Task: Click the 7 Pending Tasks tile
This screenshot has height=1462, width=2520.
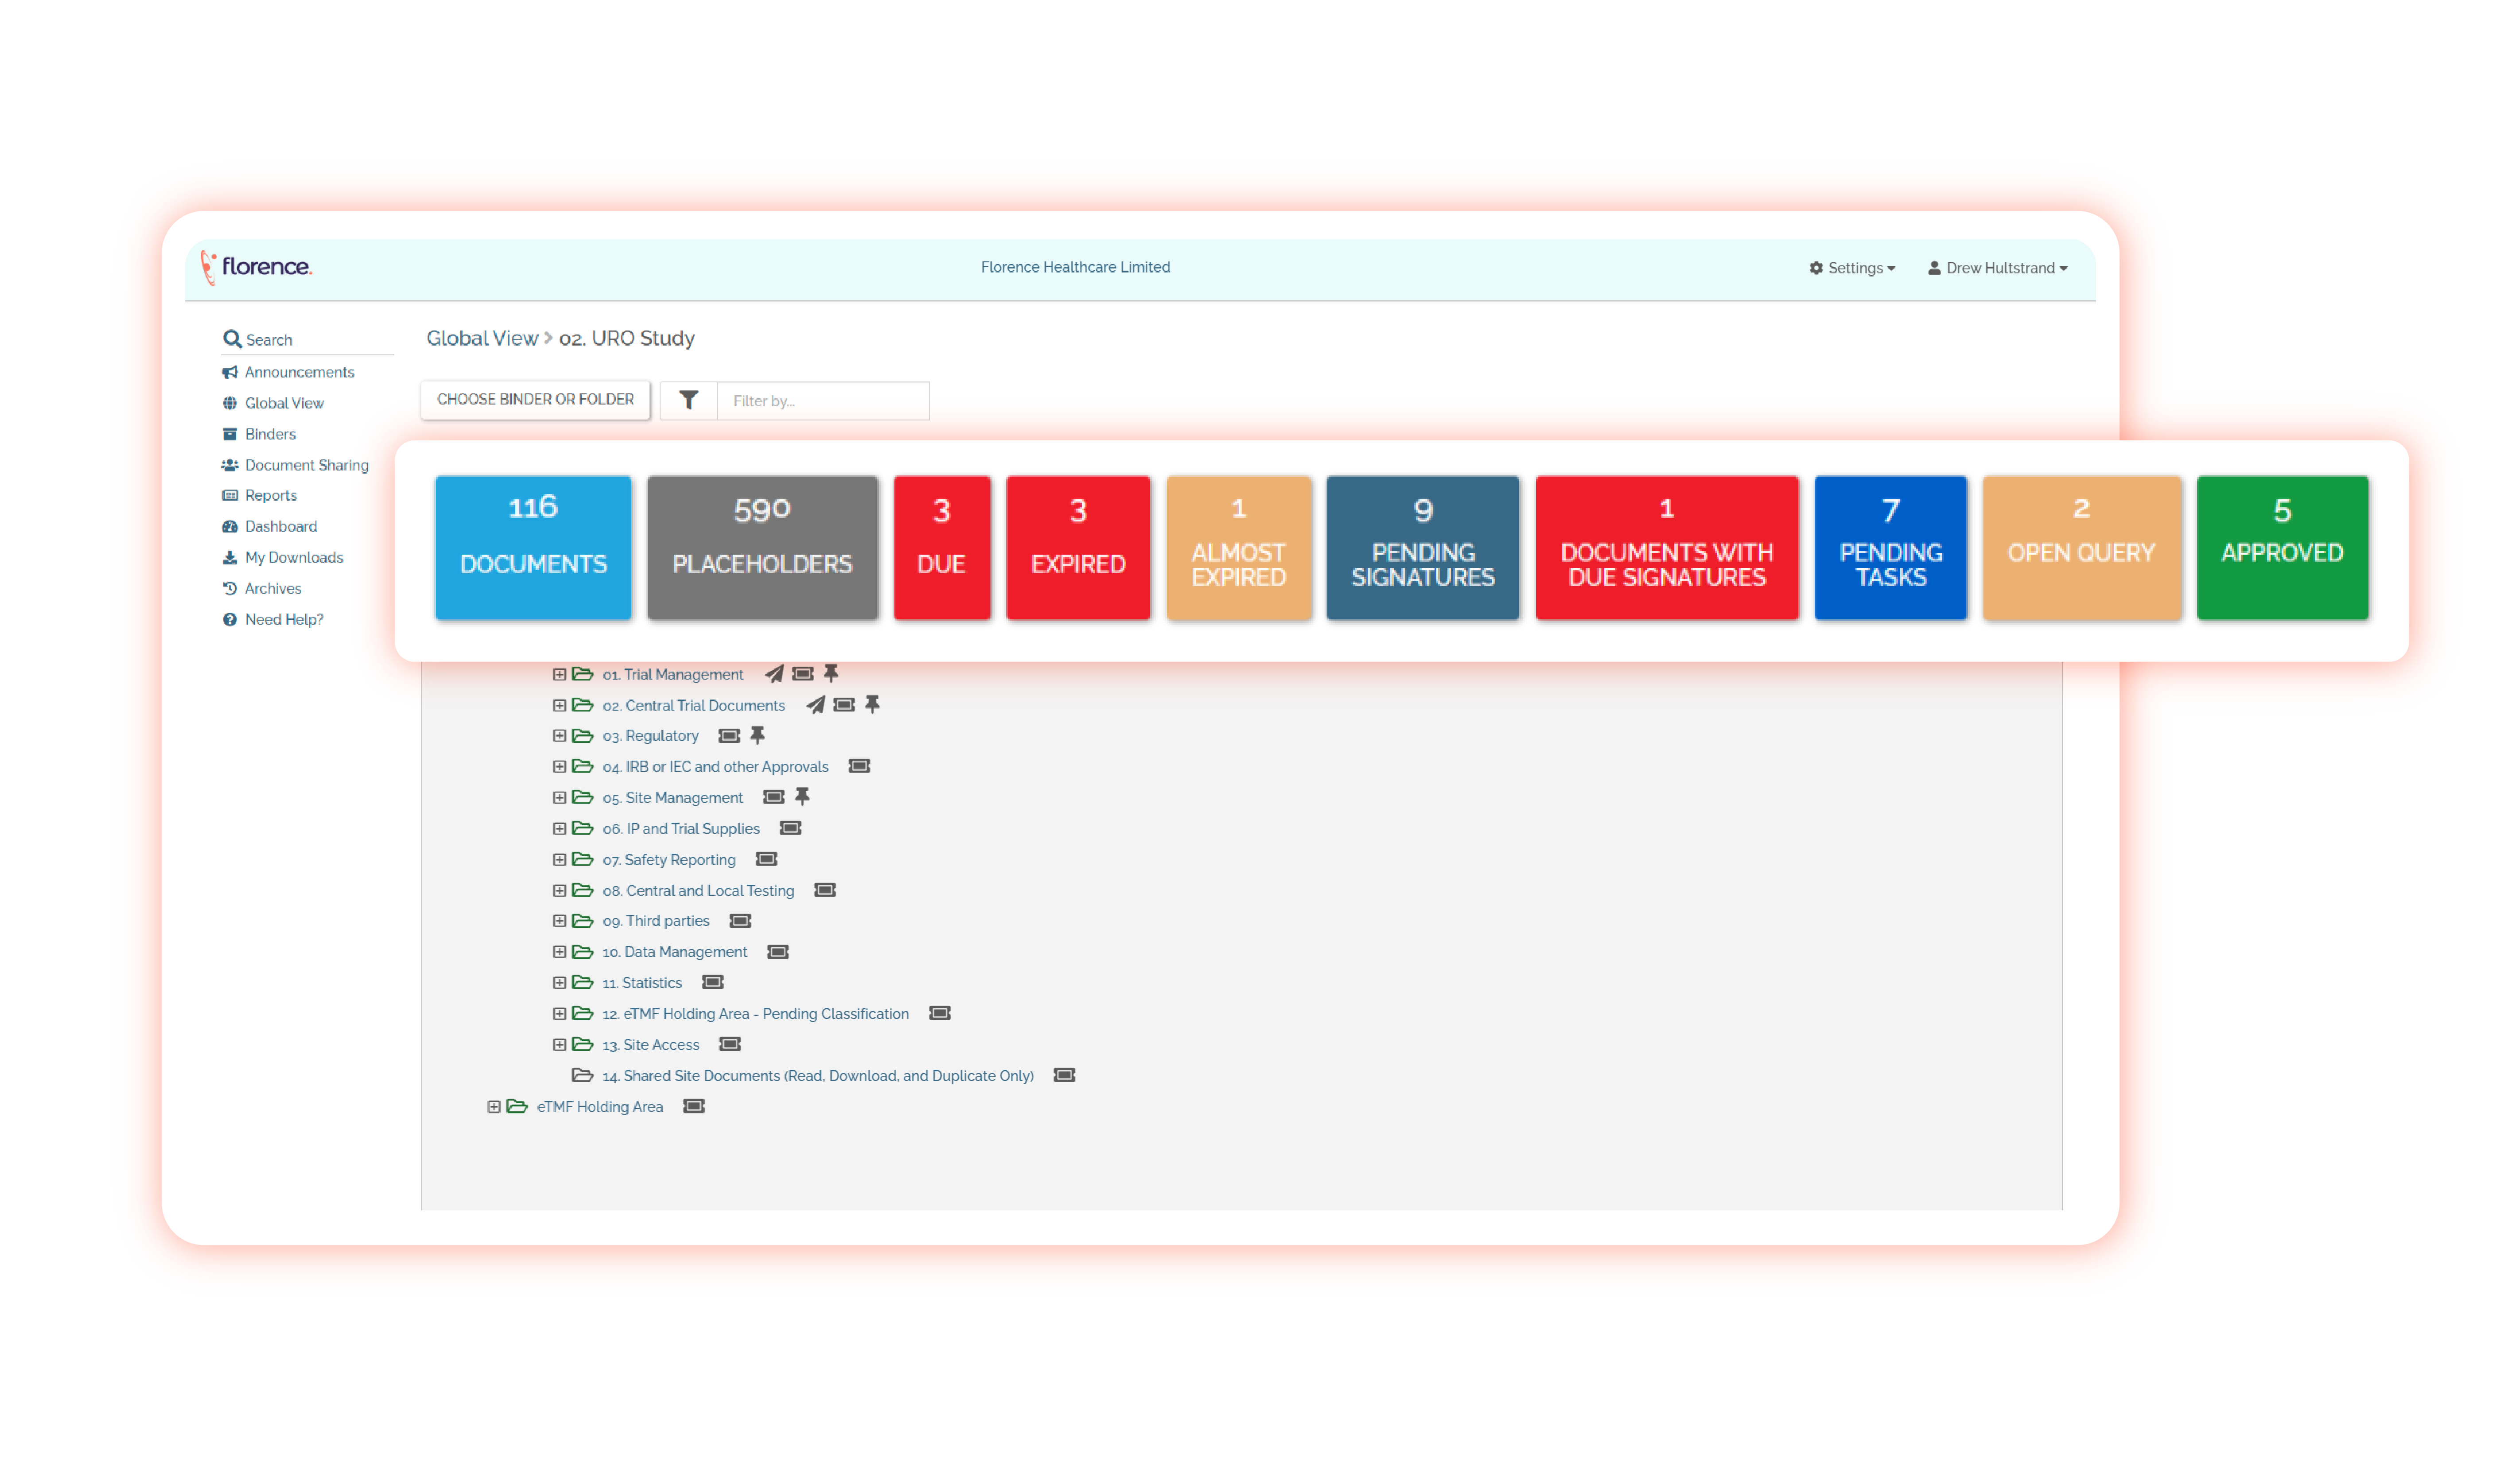Action: coord(1890,548)
